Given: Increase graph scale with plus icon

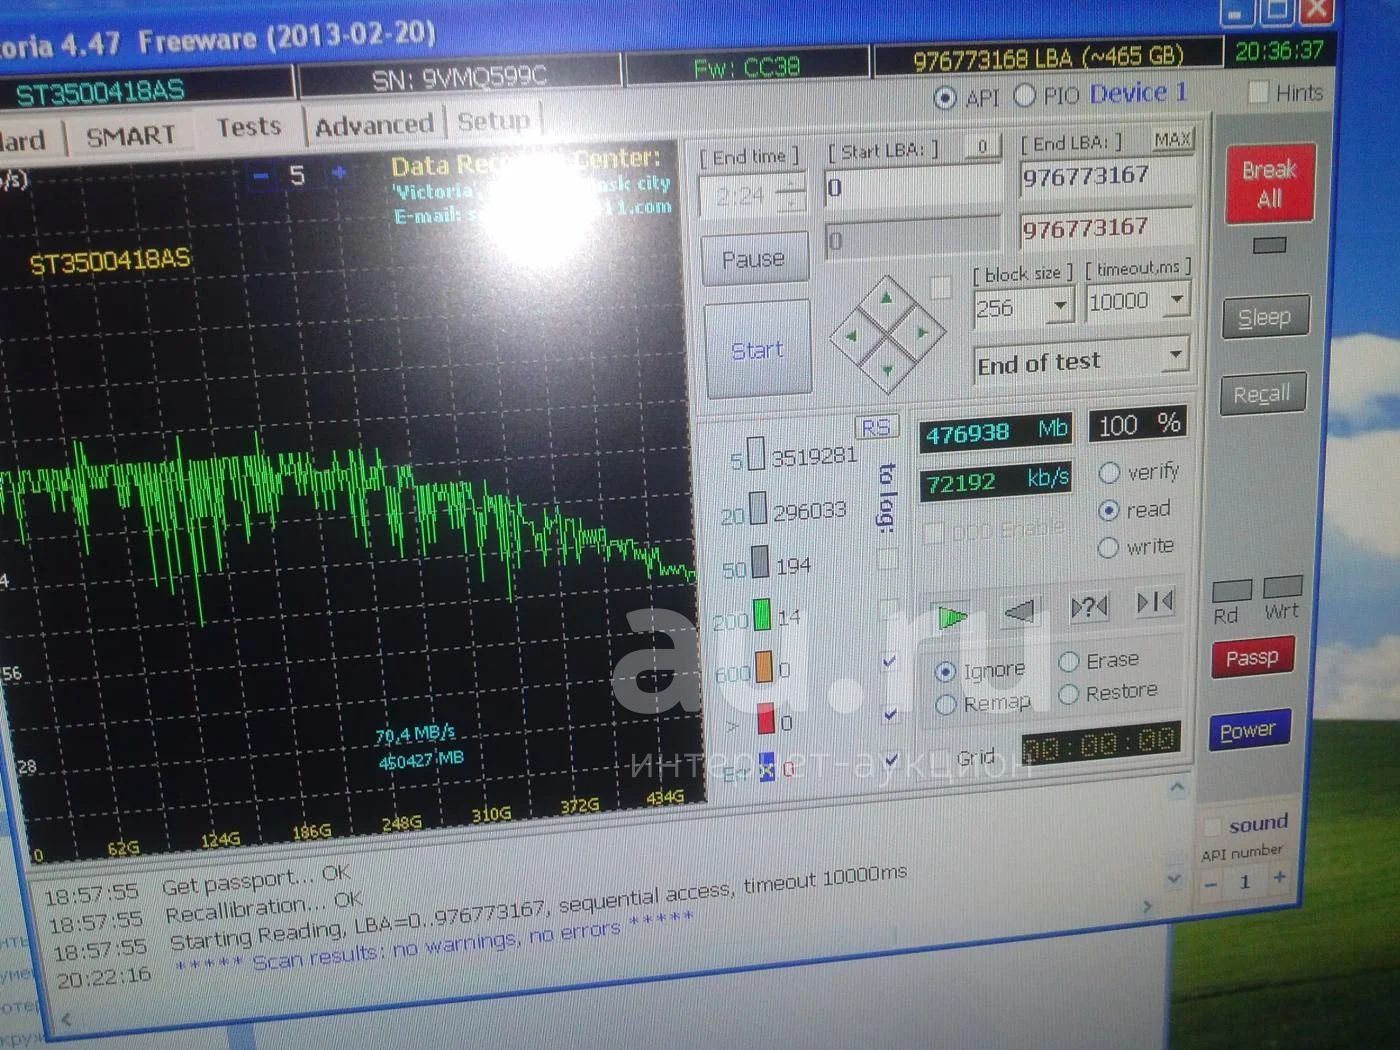Looking at the screenshot, I should coord(339,172).
